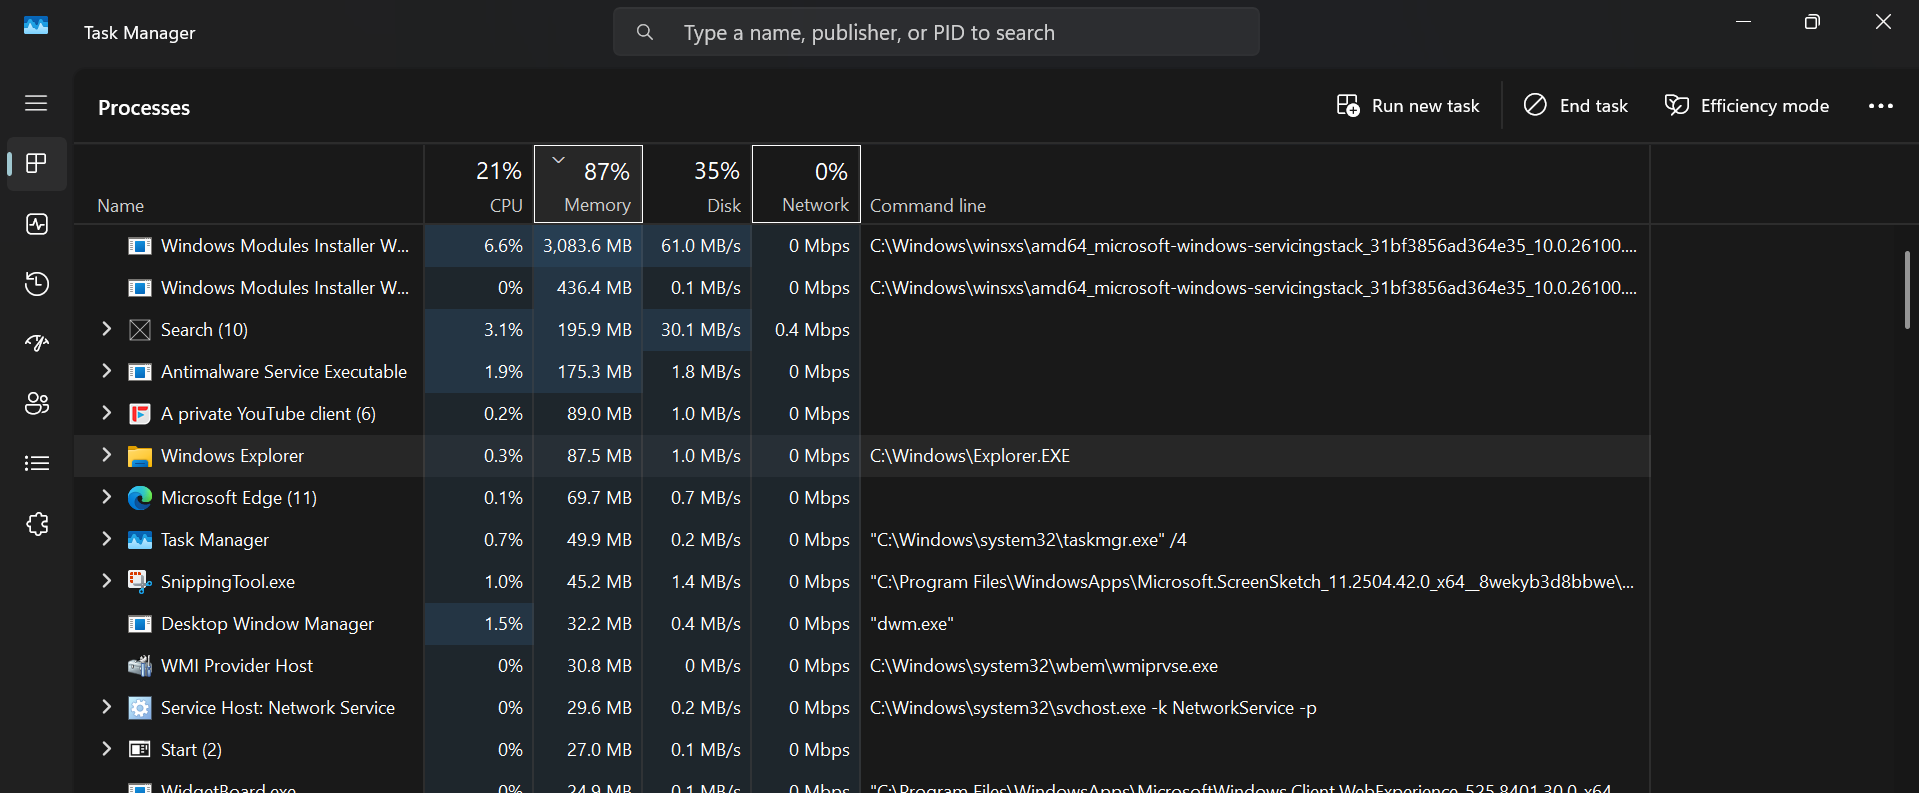Click the C:\Windows\Explorer.EXE command line
The width and height of the screenshot is (1919, 793).
tap(970, 456)
